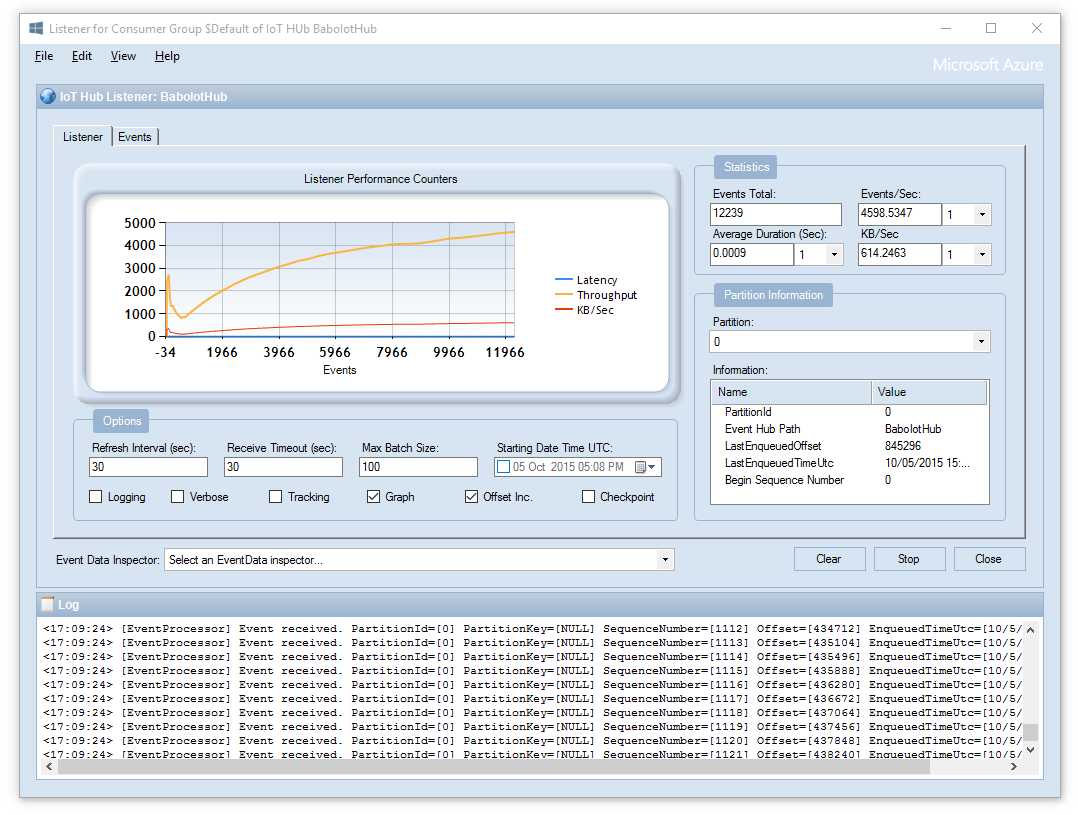Screen dimensions: 1078x815
Task: Click log line with SequenceNumber=[1120]
Action: pyautogui.click(x=532, y=741)
